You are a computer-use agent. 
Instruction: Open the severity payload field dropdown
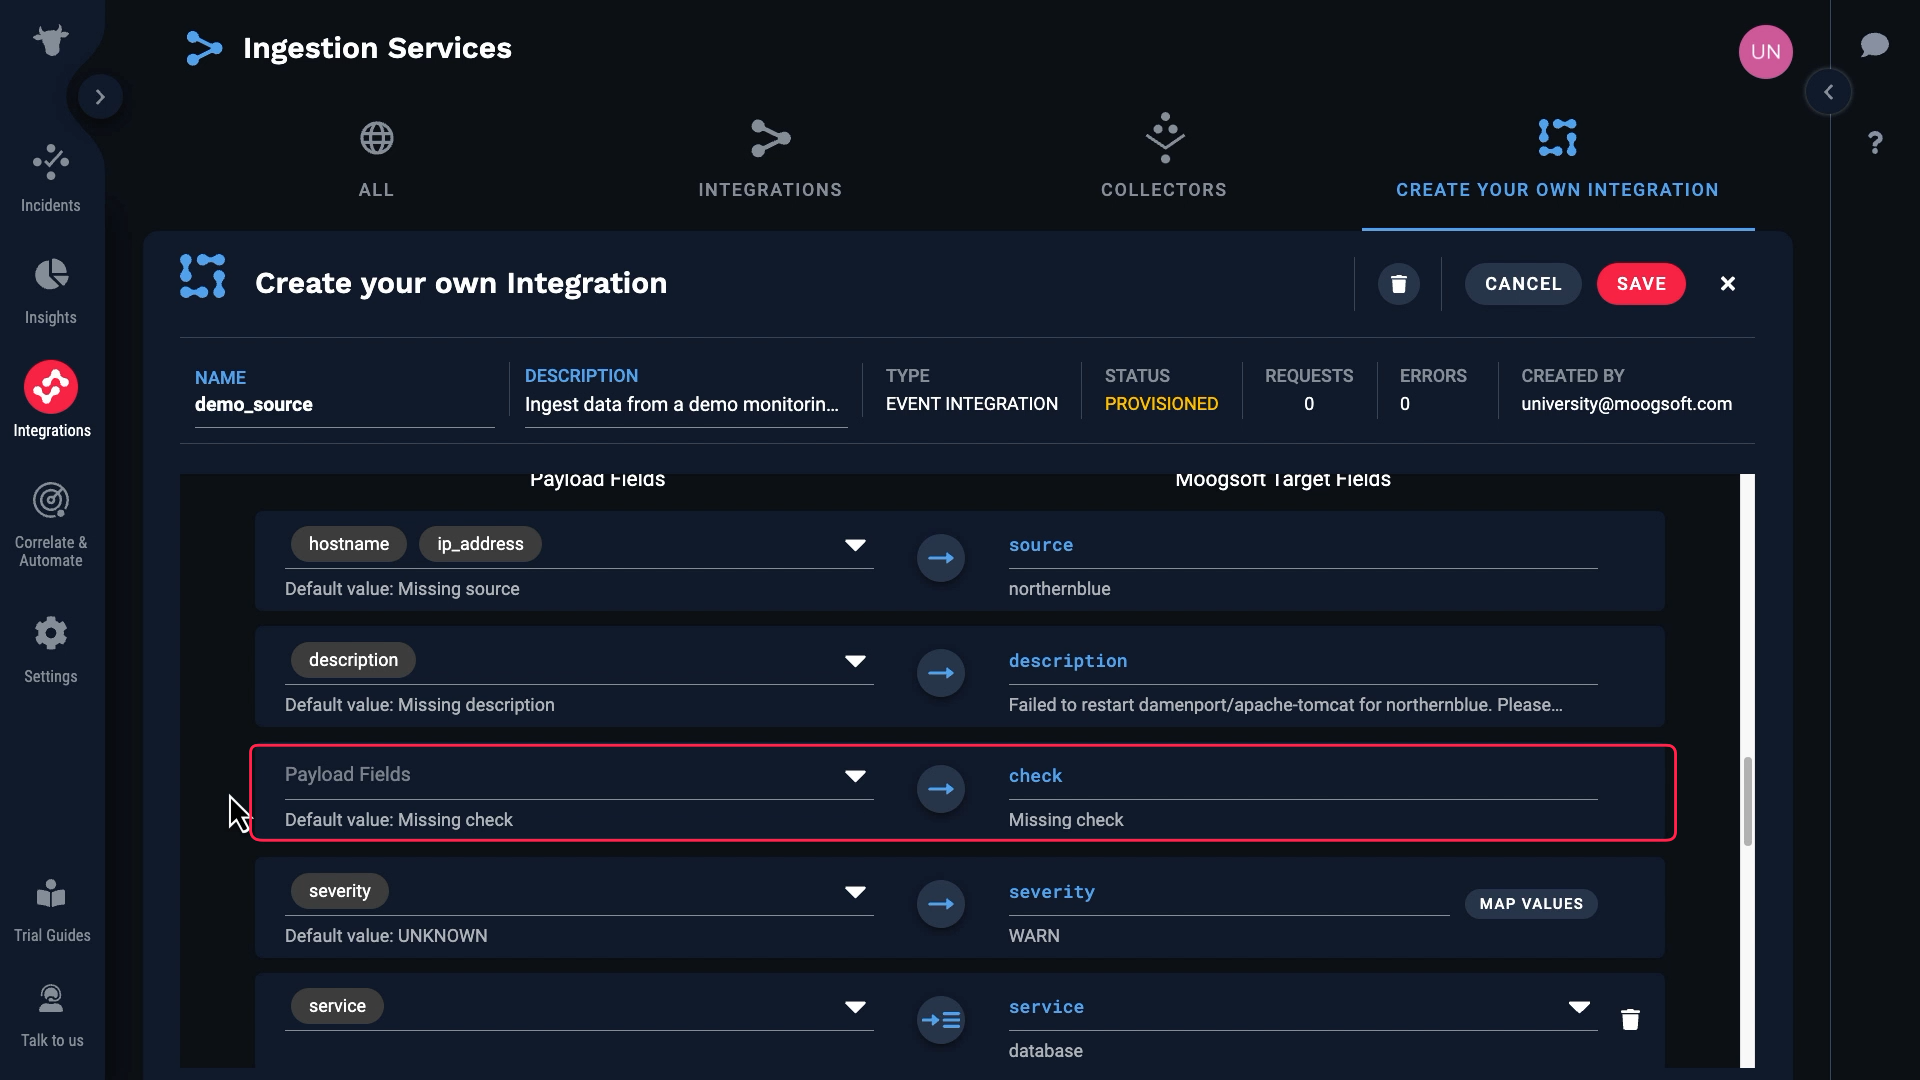855,892
